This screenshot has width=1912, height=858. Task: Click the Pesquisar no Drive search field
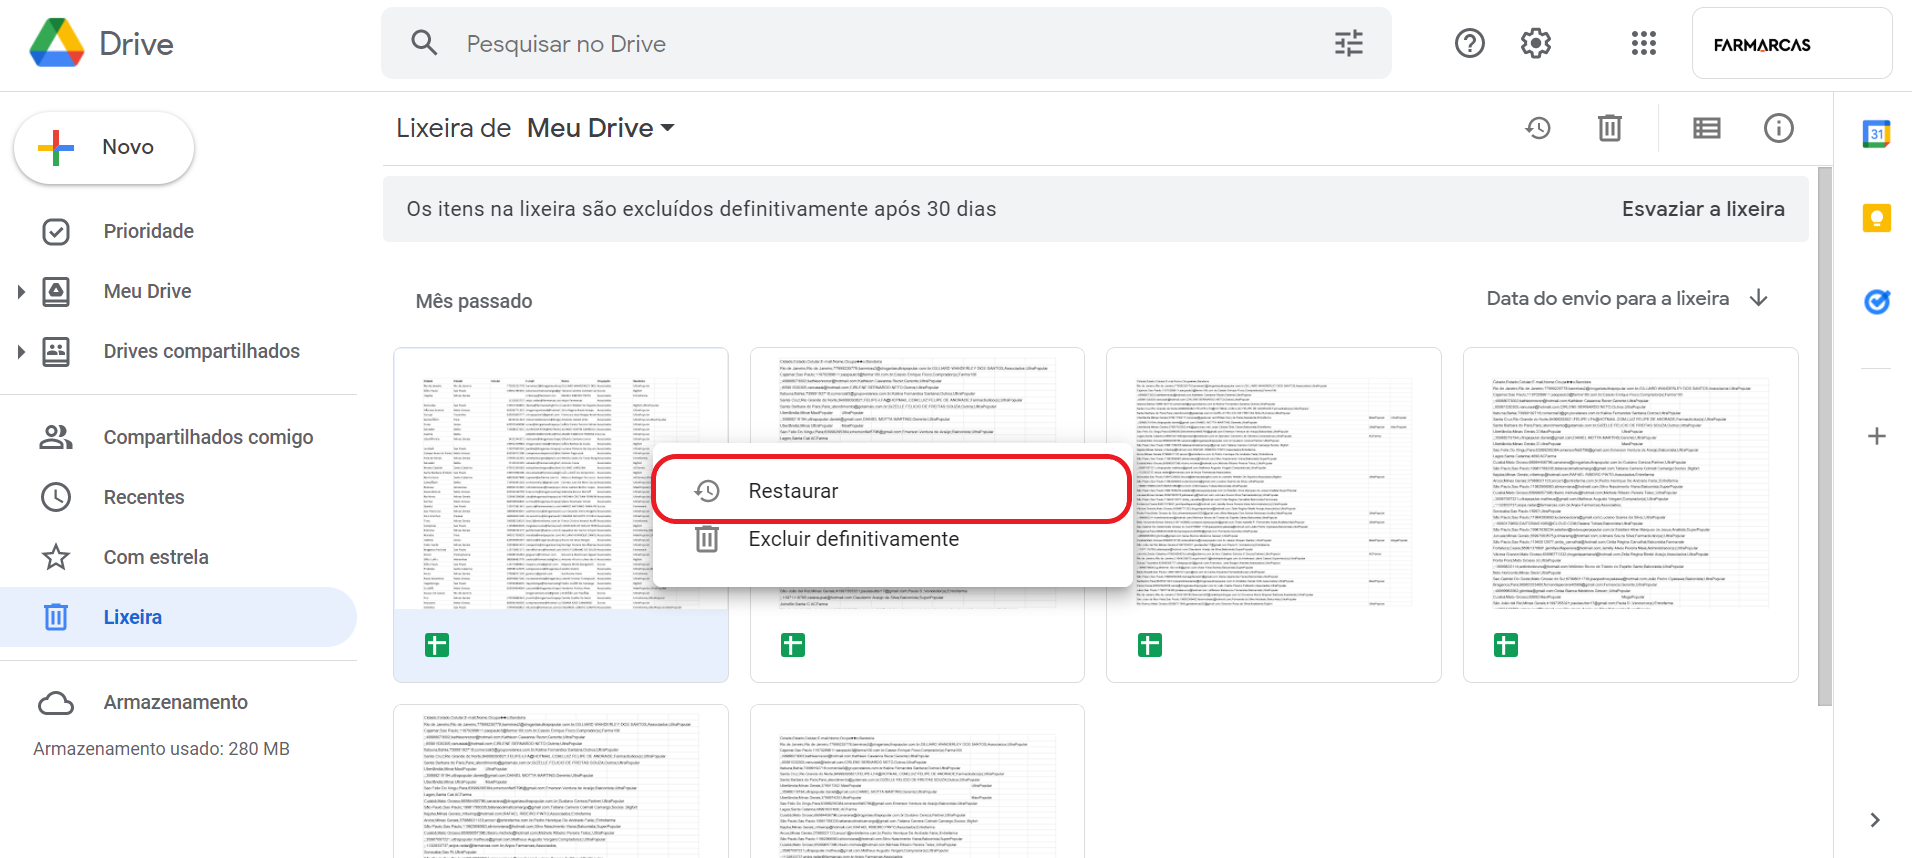(880, 44)
